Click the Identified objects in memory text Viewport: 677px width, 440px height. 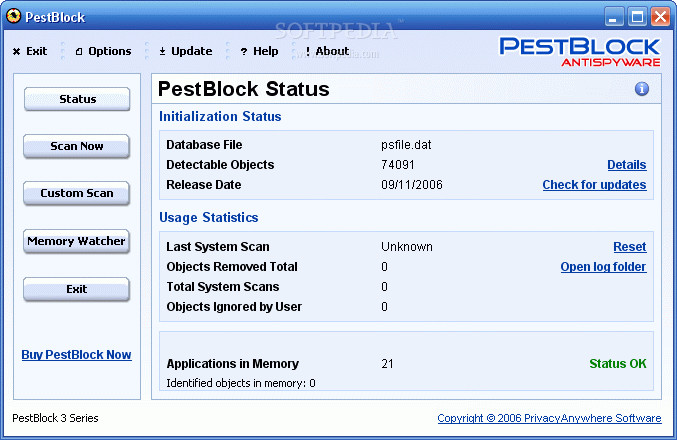coord(240,383)
